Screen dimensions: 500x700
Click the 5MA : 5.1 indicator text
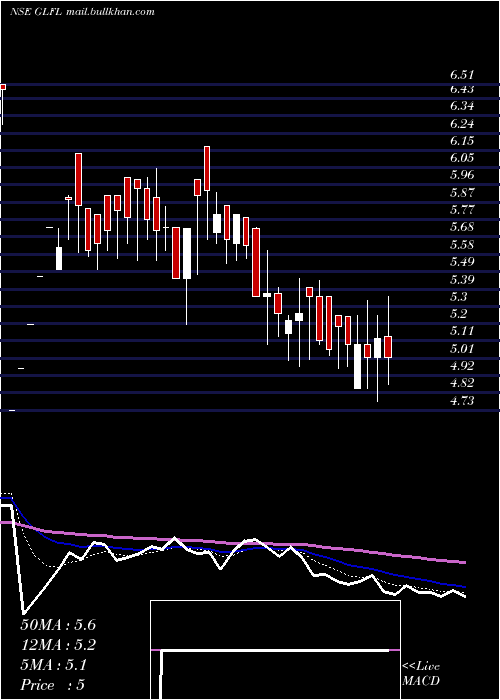click(x=54, y=665)
